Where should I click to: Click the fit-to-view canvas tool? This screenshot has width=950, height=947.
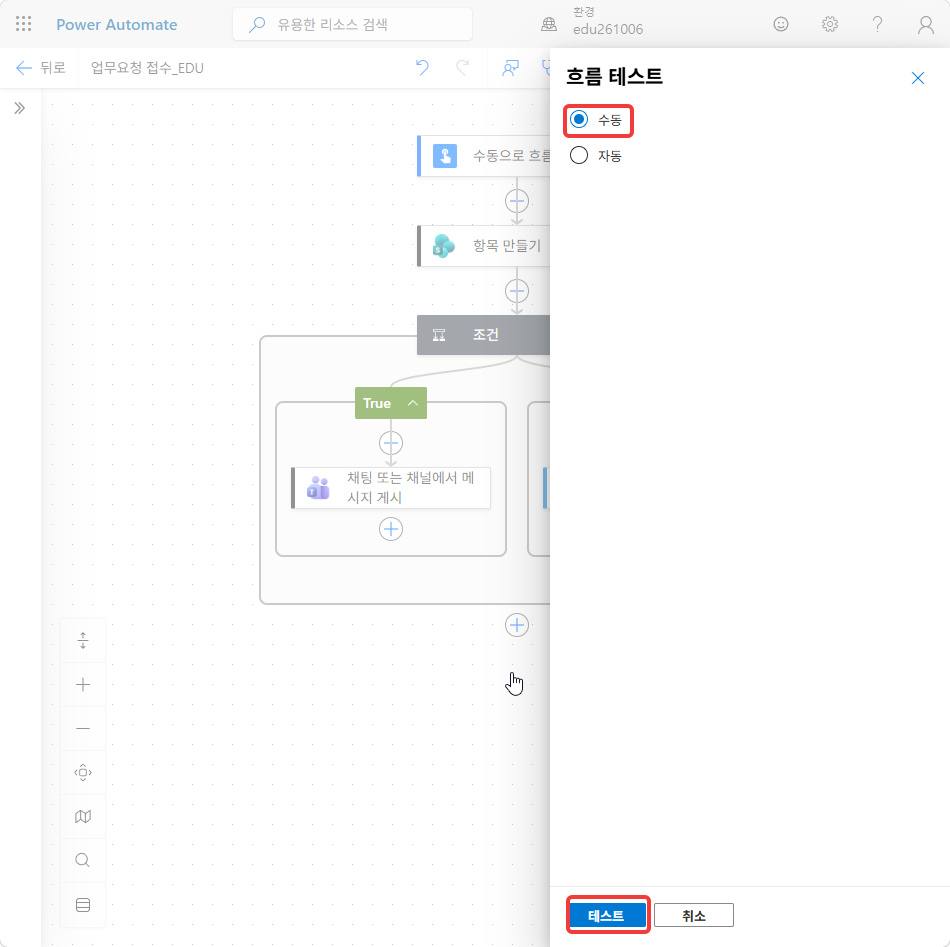click(x=83, y=773)
